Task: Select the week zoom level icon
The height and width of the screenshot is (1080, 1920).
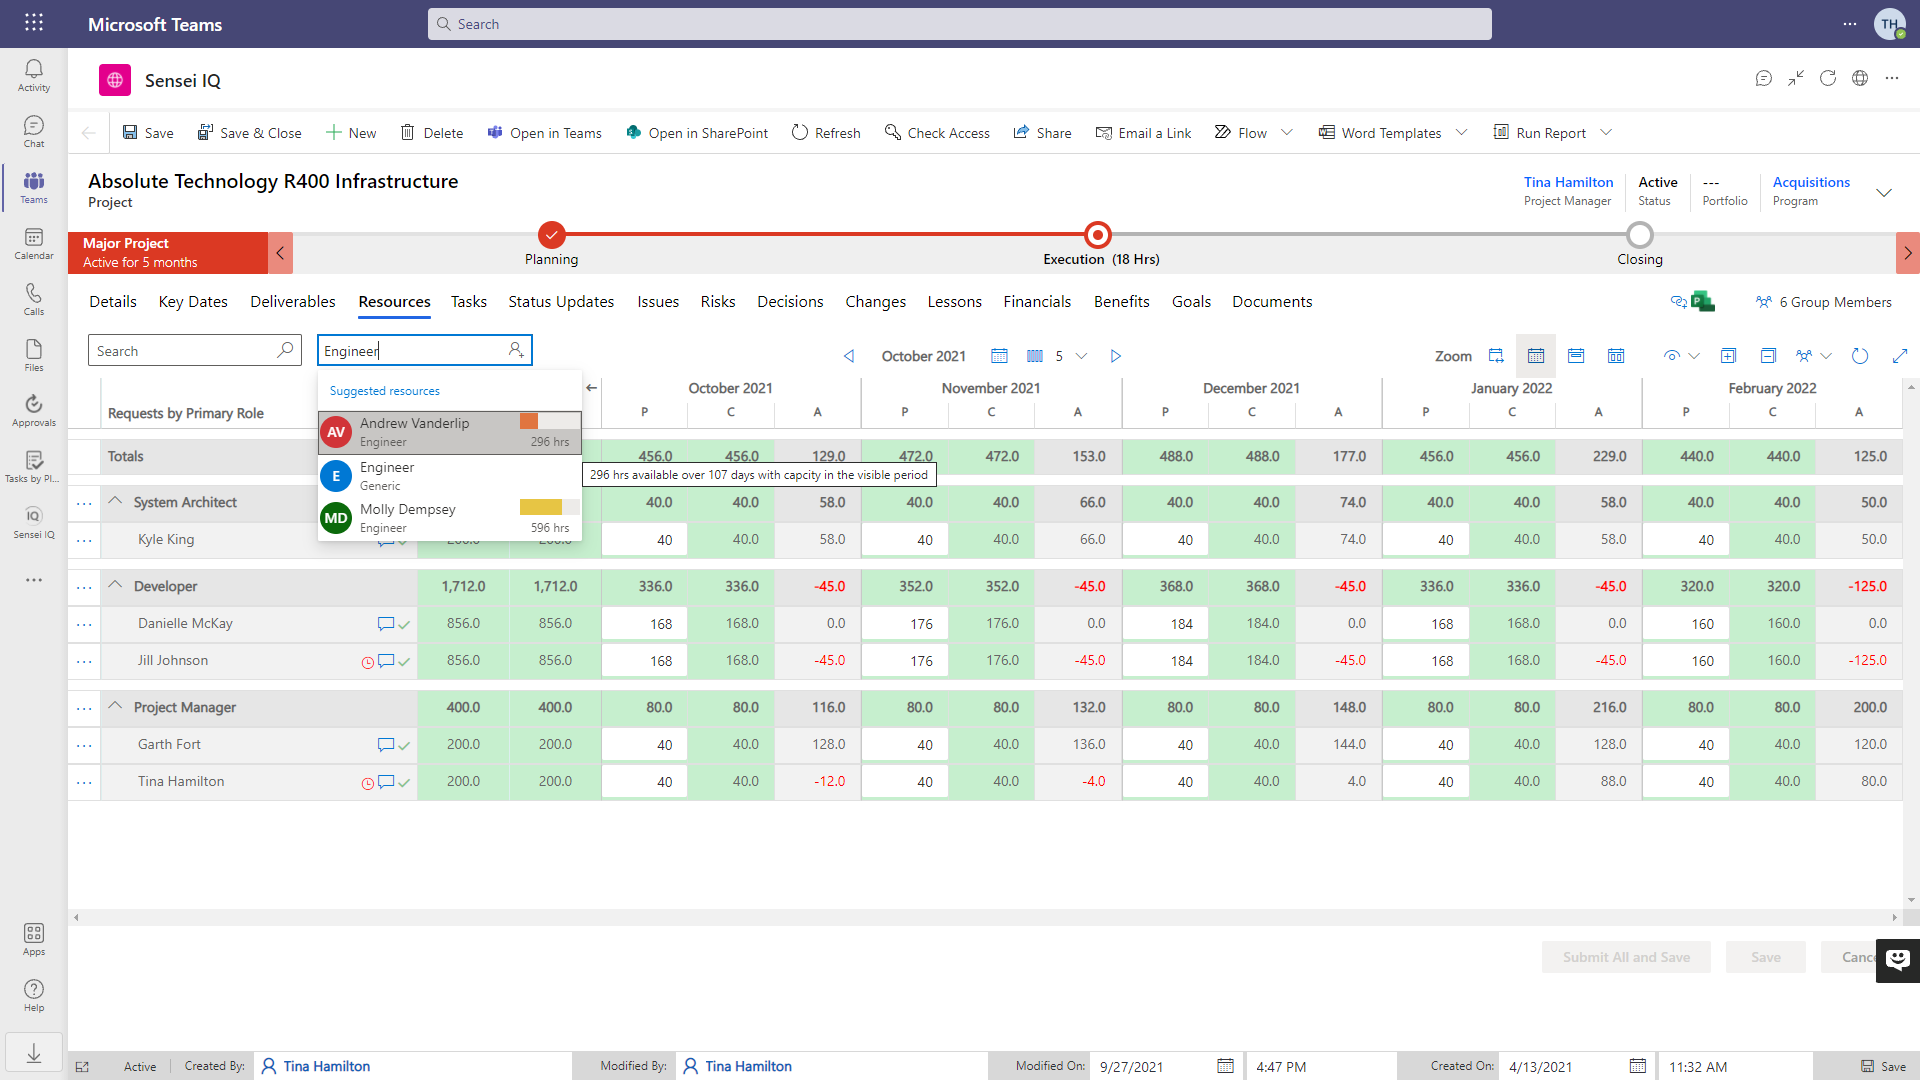Action: tap(1576, 356)
